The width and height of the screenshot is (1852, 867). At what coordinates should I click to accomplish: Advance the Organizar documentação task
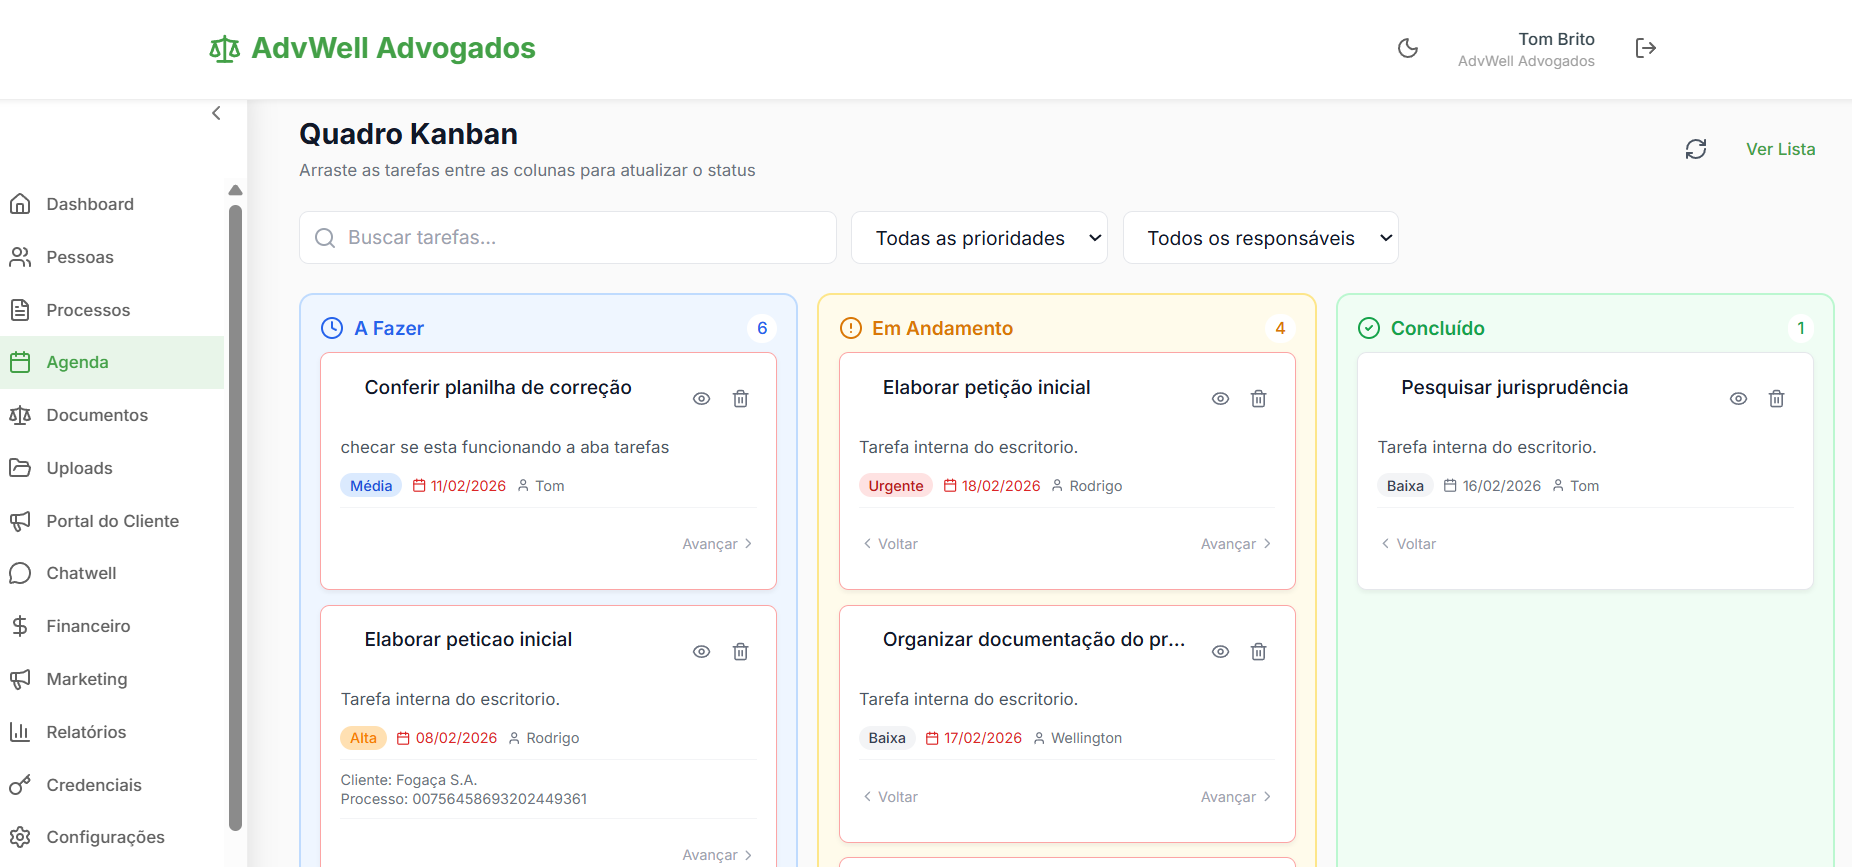point(1236,797)
